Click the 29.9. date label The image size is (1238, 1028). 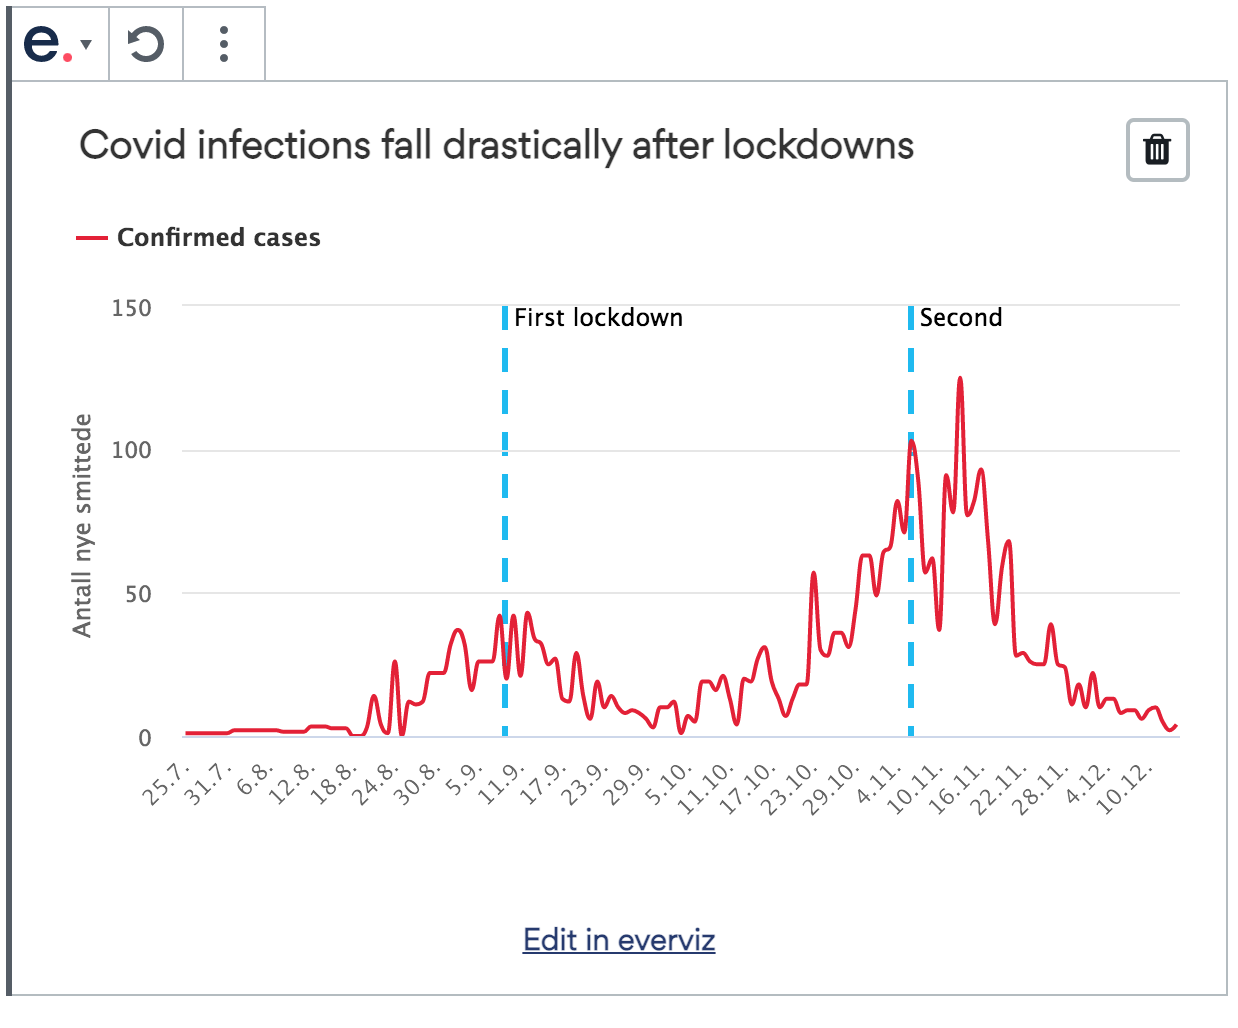tap(627, 784)
